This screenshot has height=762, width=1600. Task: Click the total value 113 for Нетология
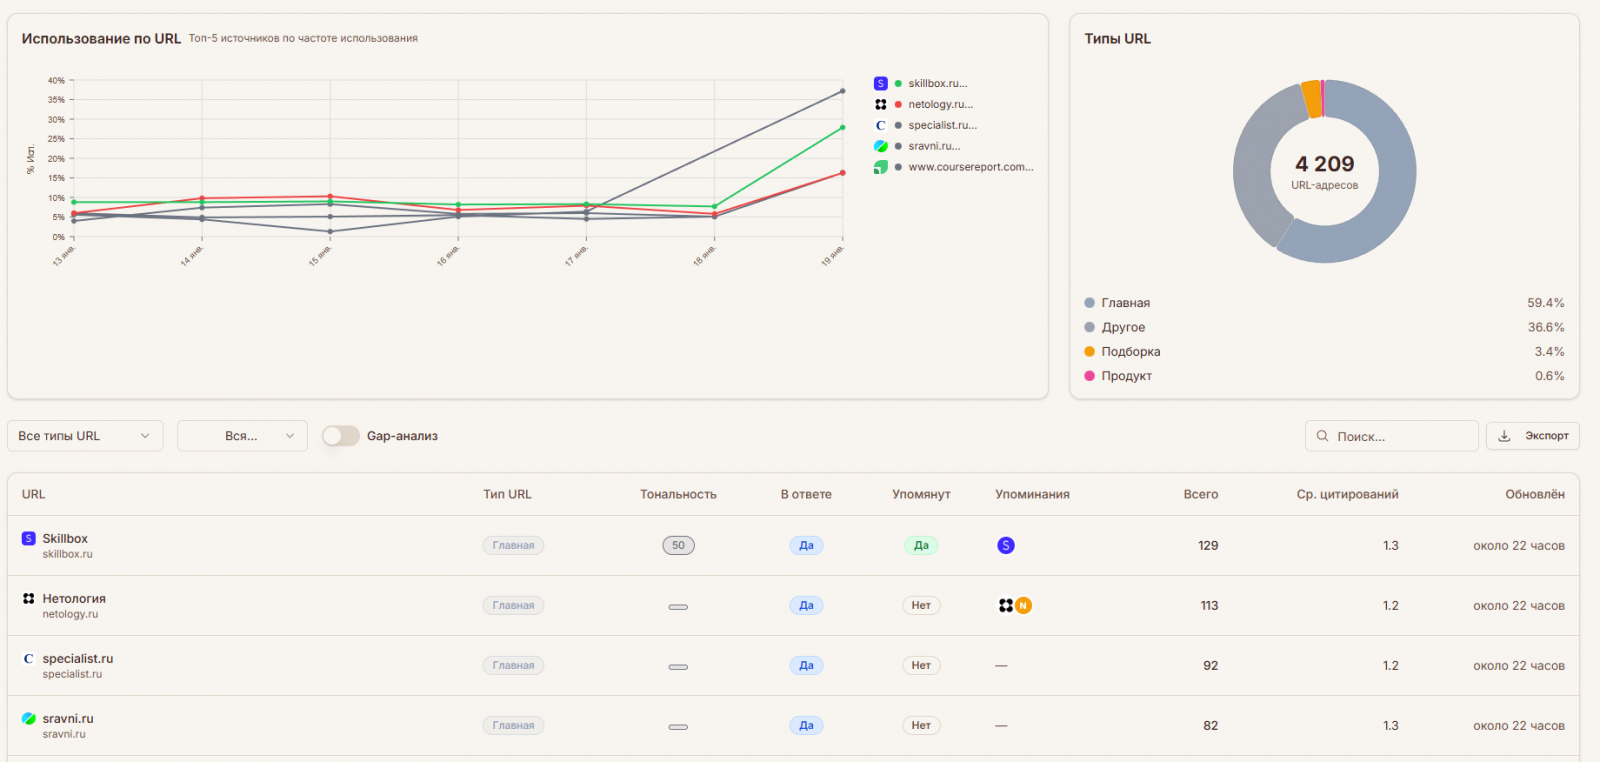[x=1209, y=606]
